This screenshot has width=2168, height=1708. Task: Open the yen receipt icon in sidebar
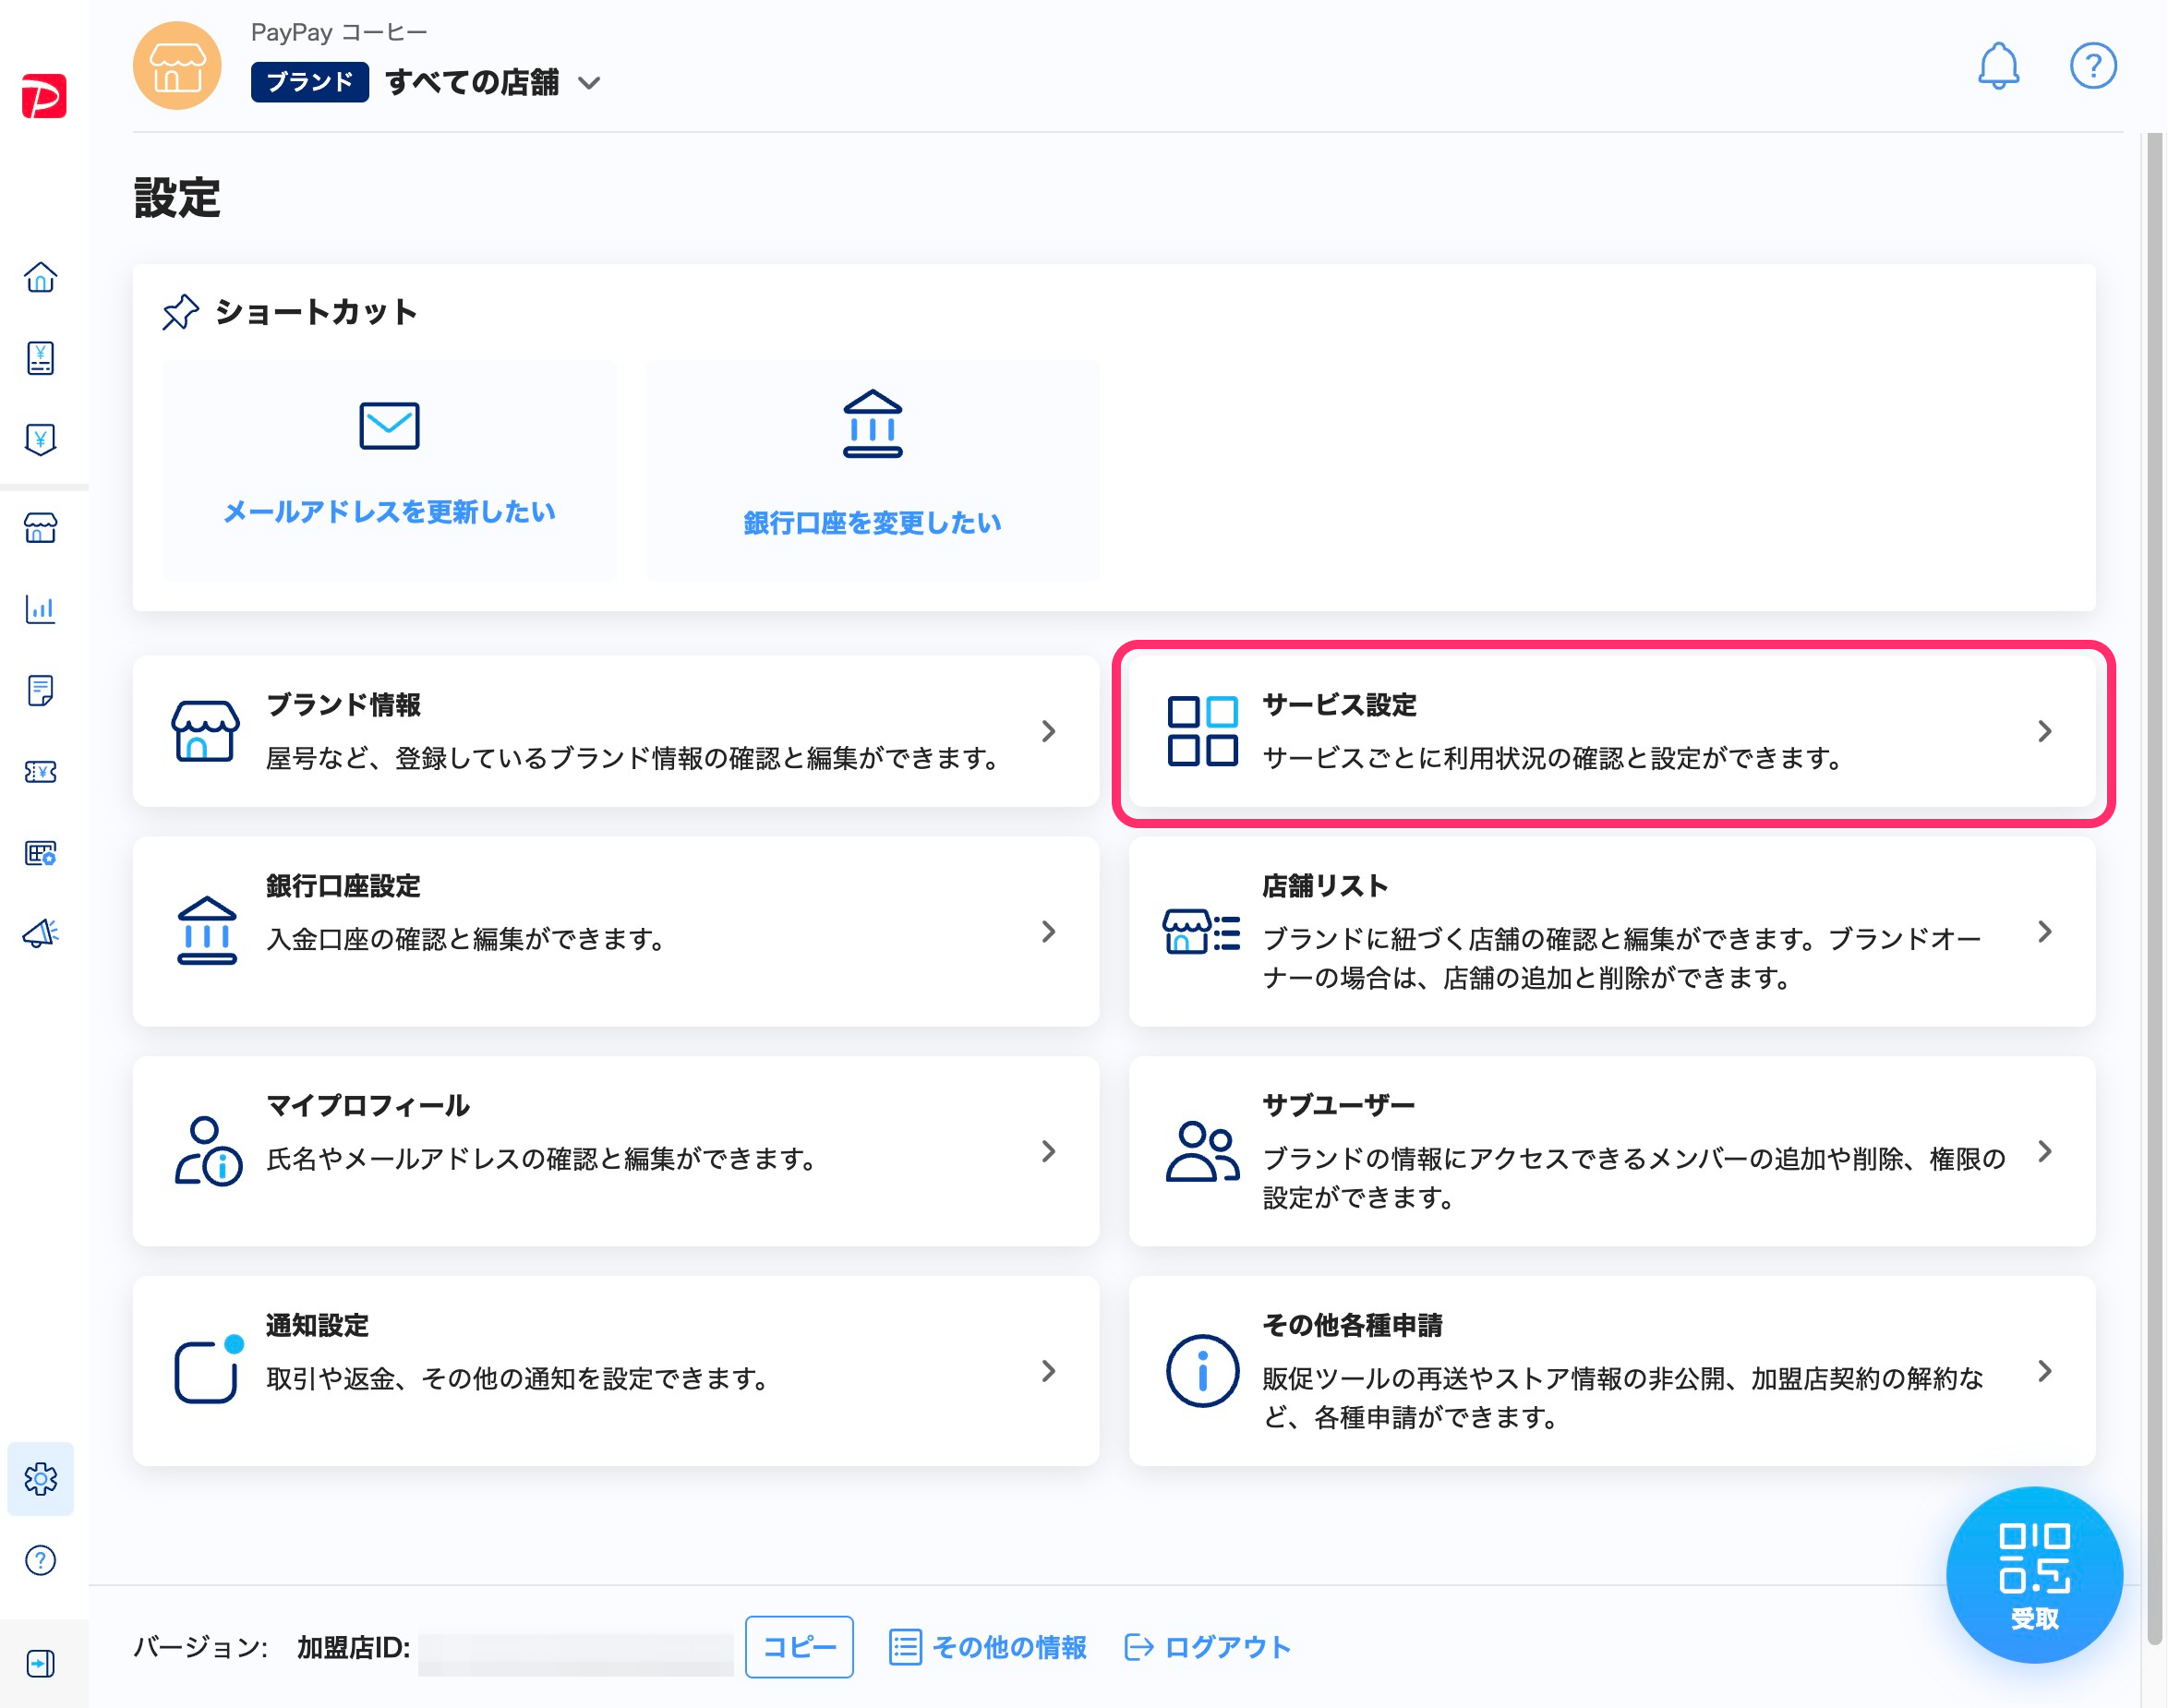coord(41,358)
